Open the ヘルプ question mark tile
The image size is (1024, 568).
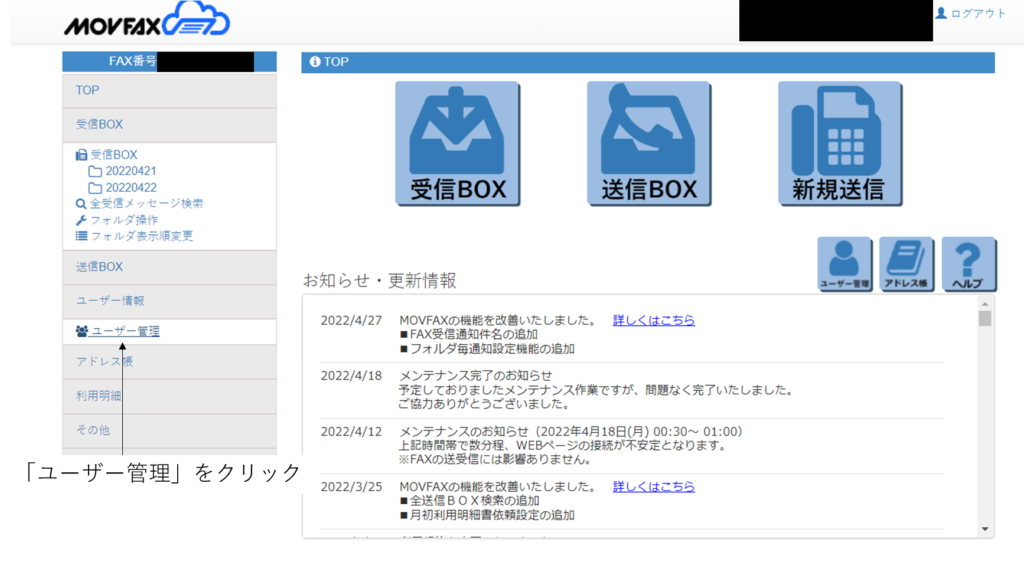[968, 264]
